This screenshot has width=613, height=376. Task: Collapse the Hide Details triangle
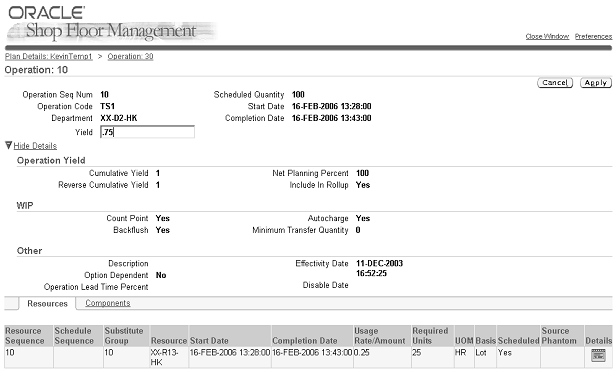(9, 145)
